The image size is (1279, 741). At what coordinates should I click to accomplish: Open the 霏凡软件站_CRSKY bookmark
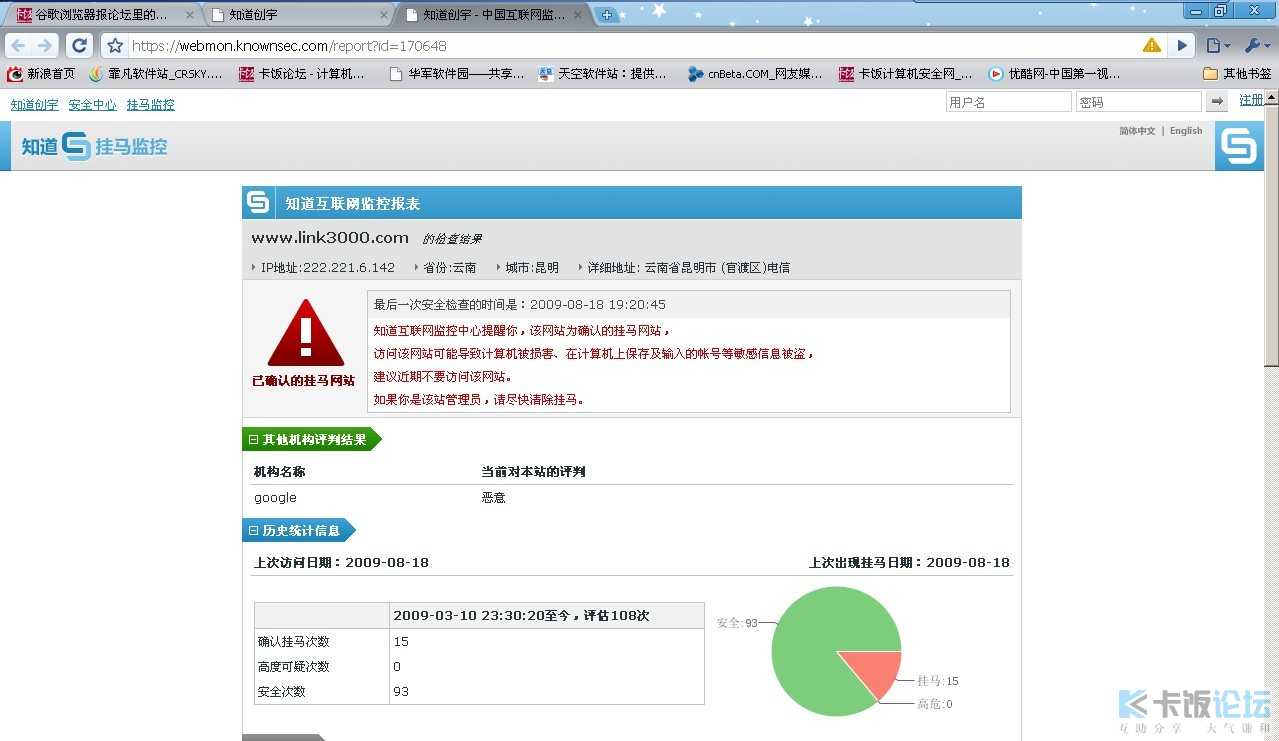click(x=156, y=74)
